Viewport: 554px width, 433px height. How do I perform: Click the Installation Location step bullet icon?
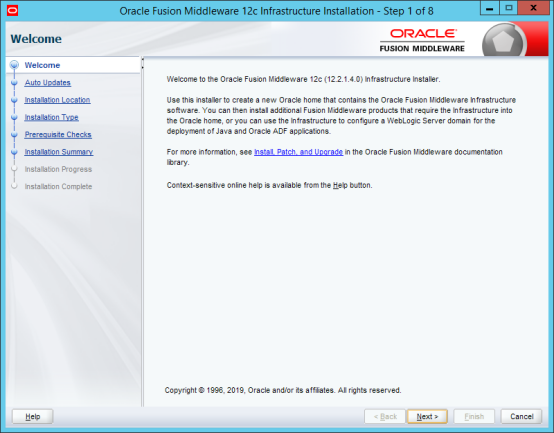(x=14, y=100)
